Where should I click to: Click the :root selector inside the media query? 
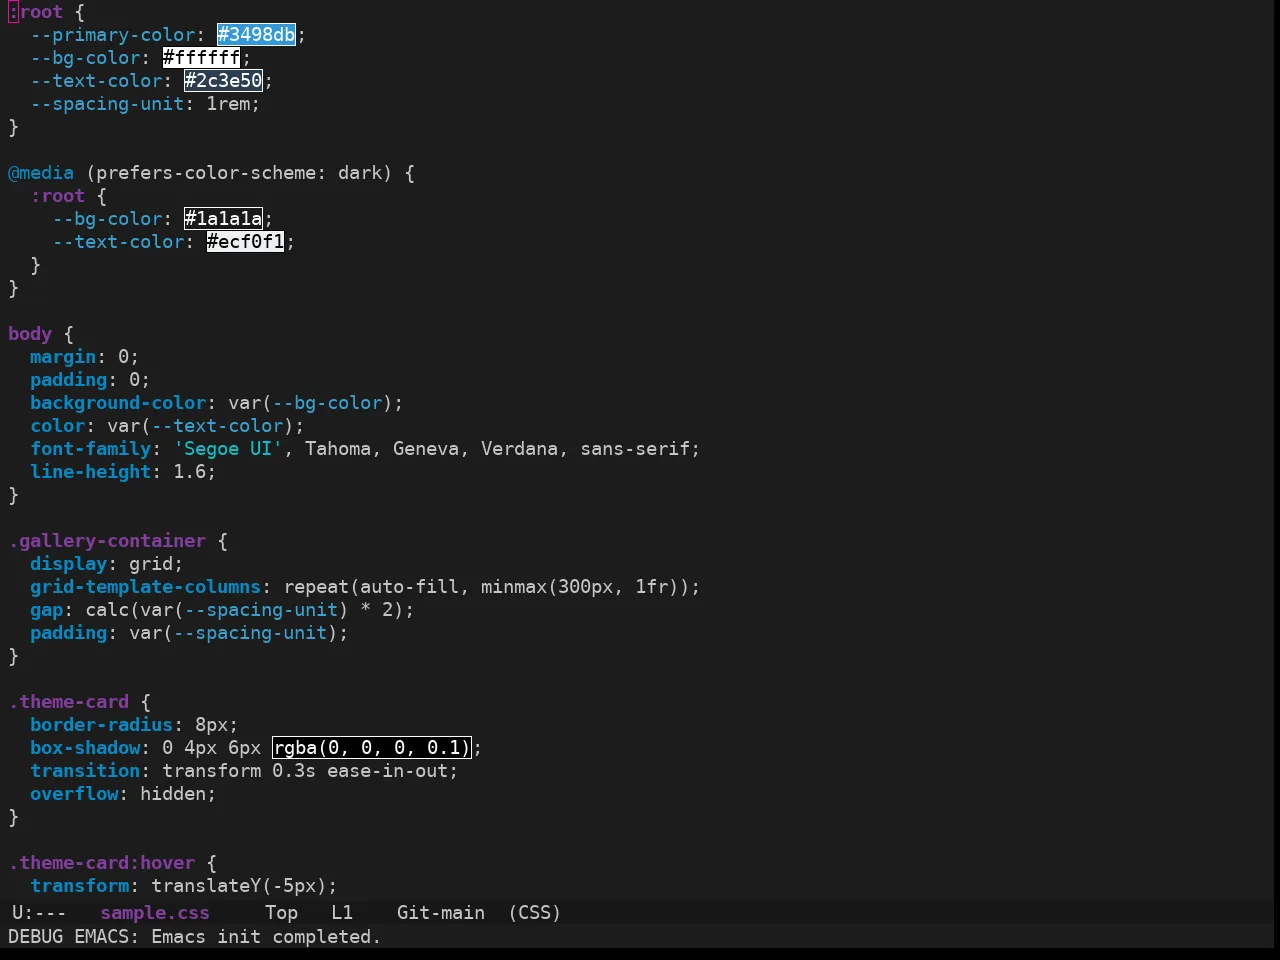click(x=57, y=196)
